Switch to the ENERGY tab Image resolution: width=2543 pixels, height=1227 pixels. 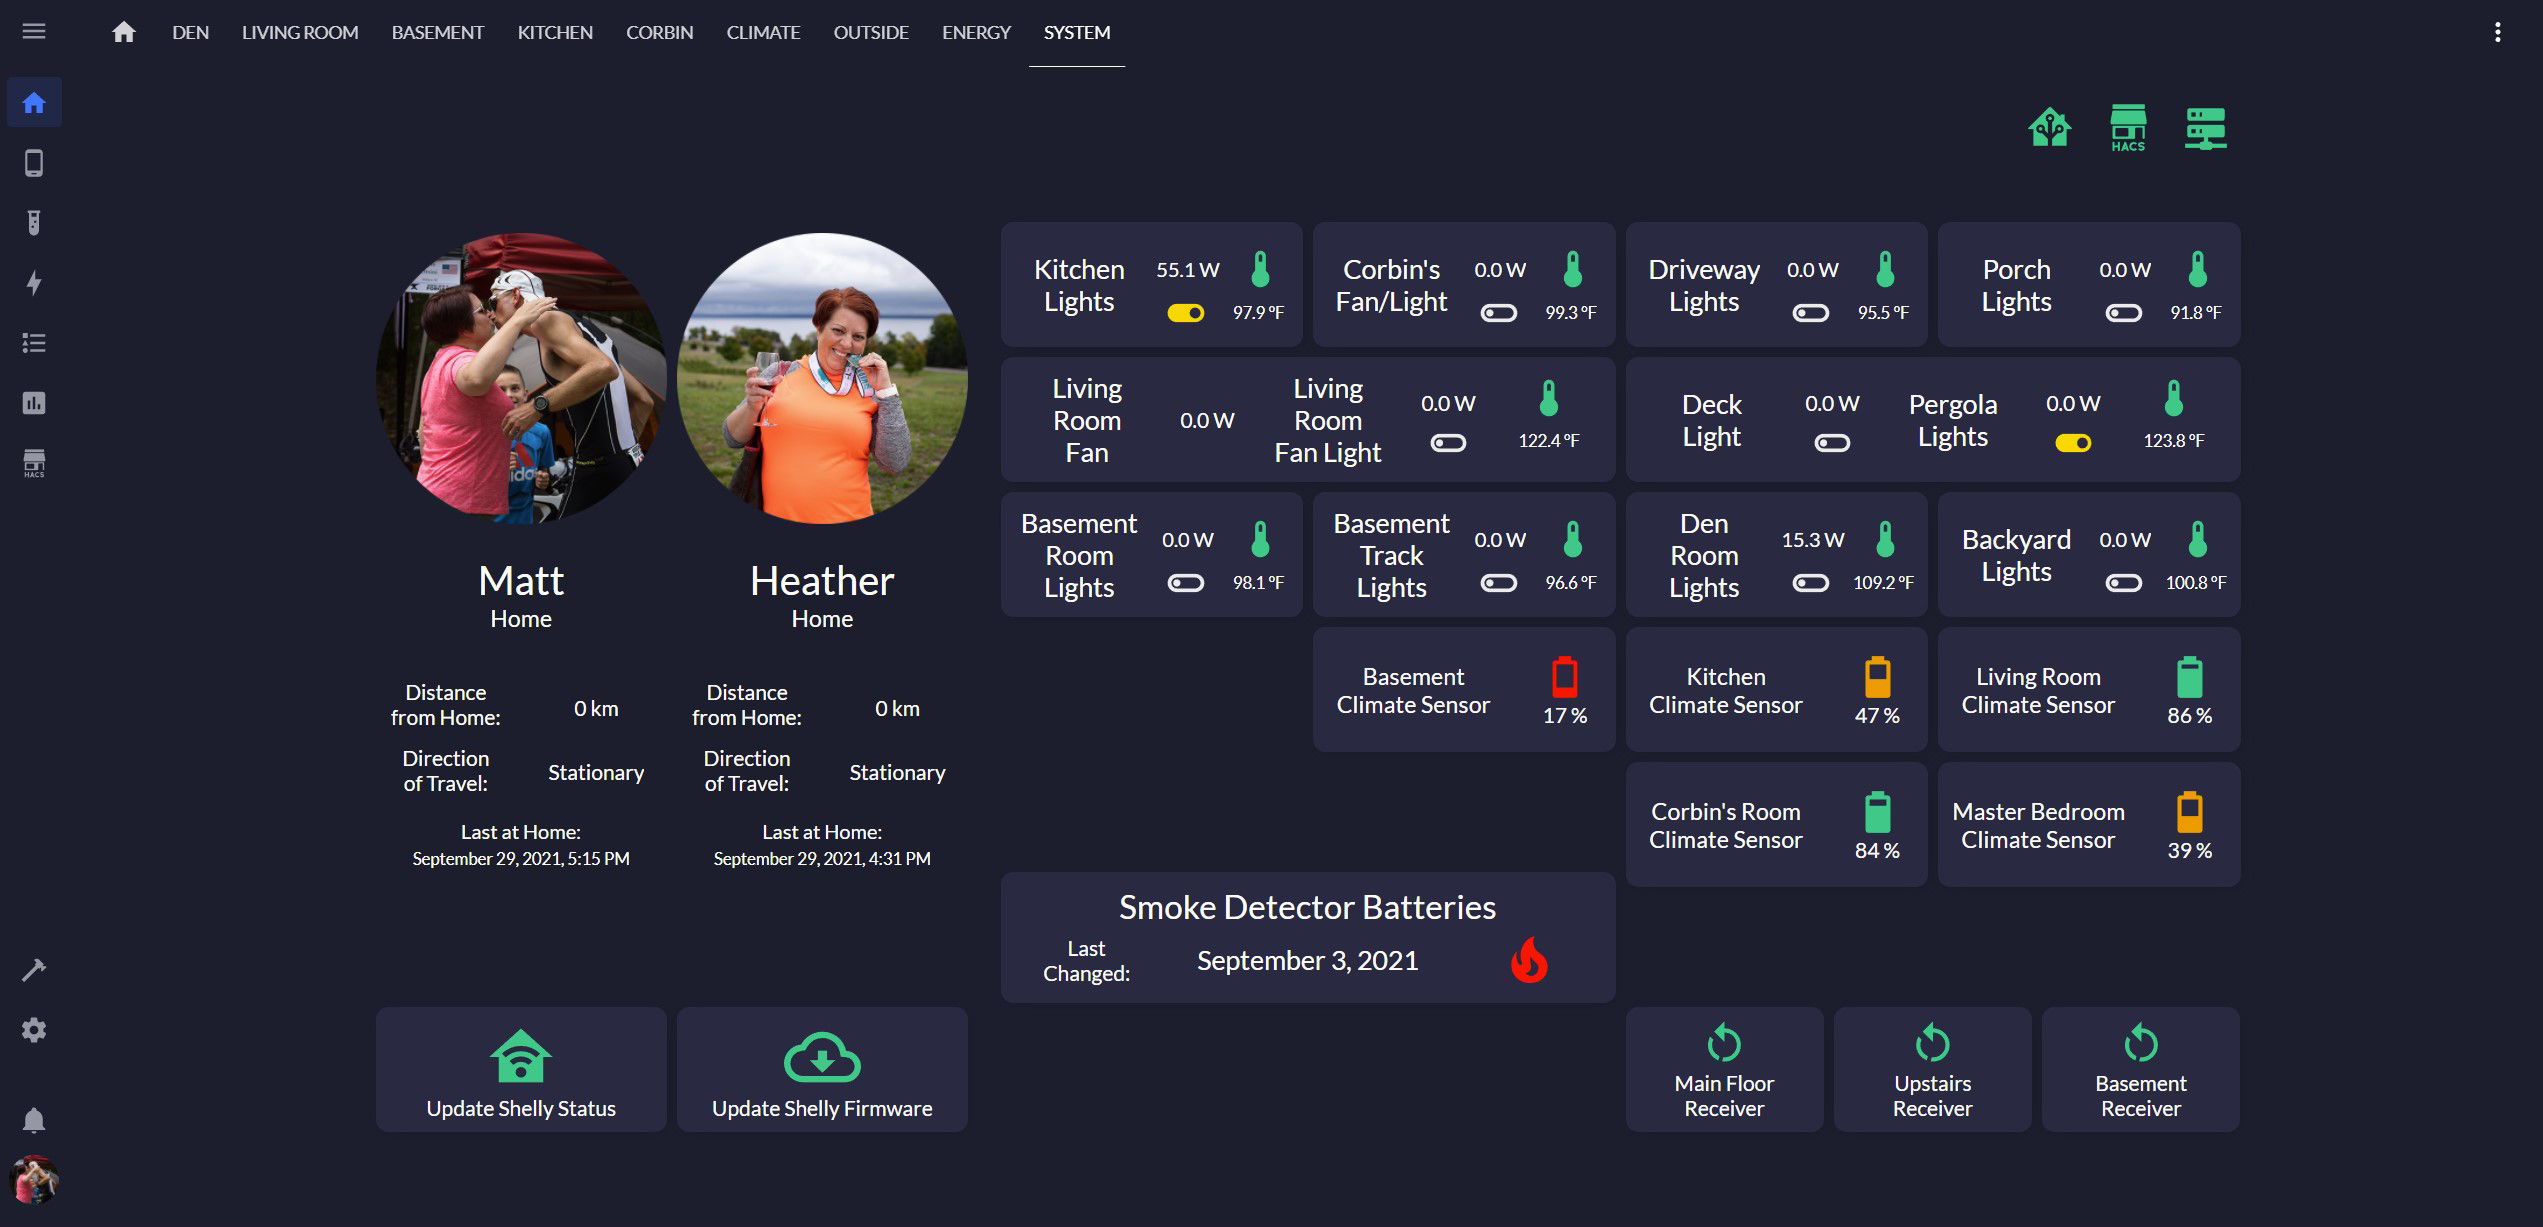pyautogui.click(x=976, y=32)
